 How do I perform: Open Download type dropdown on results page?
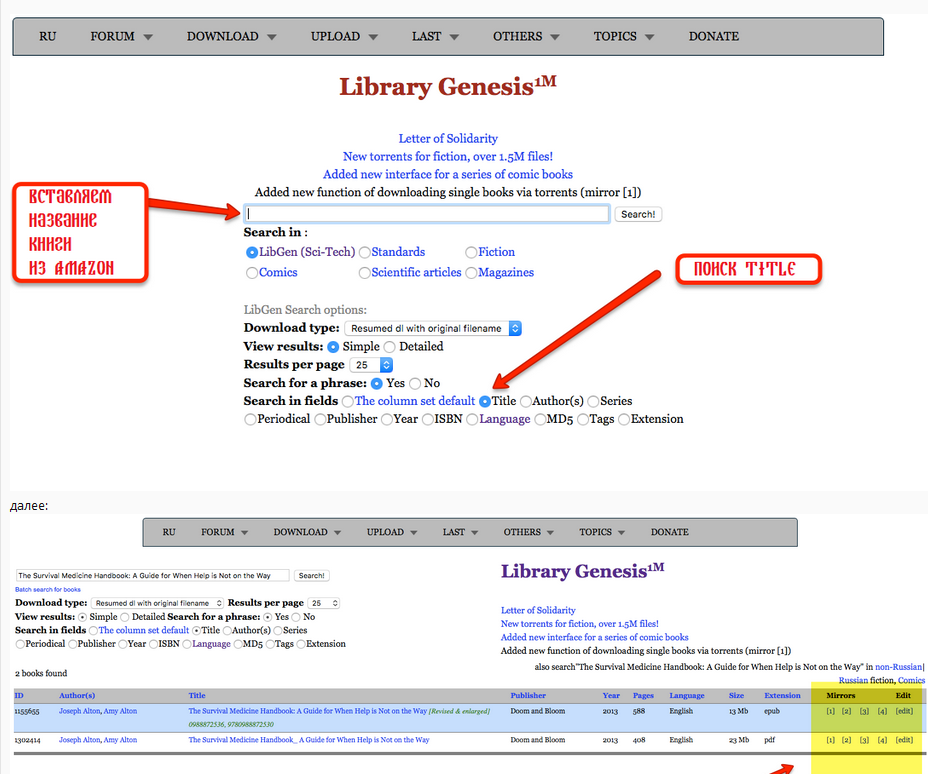point(157,603)
